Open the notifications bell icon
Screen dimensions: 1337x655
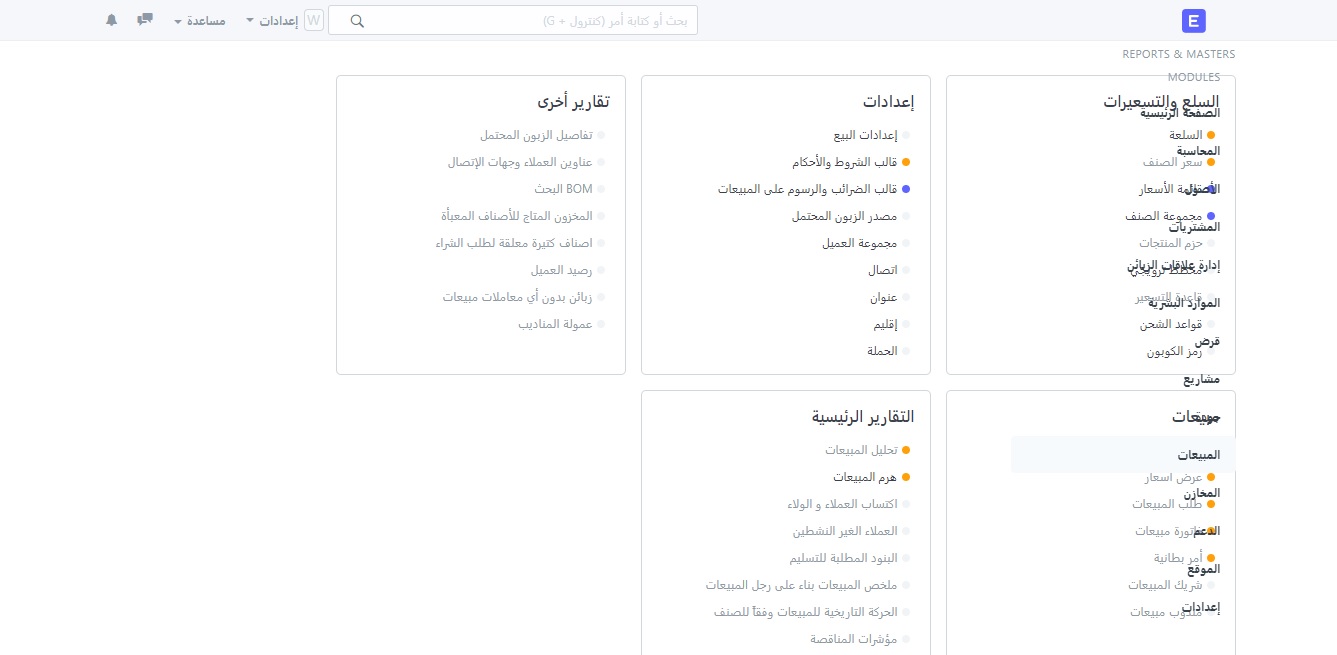[111, 19]
